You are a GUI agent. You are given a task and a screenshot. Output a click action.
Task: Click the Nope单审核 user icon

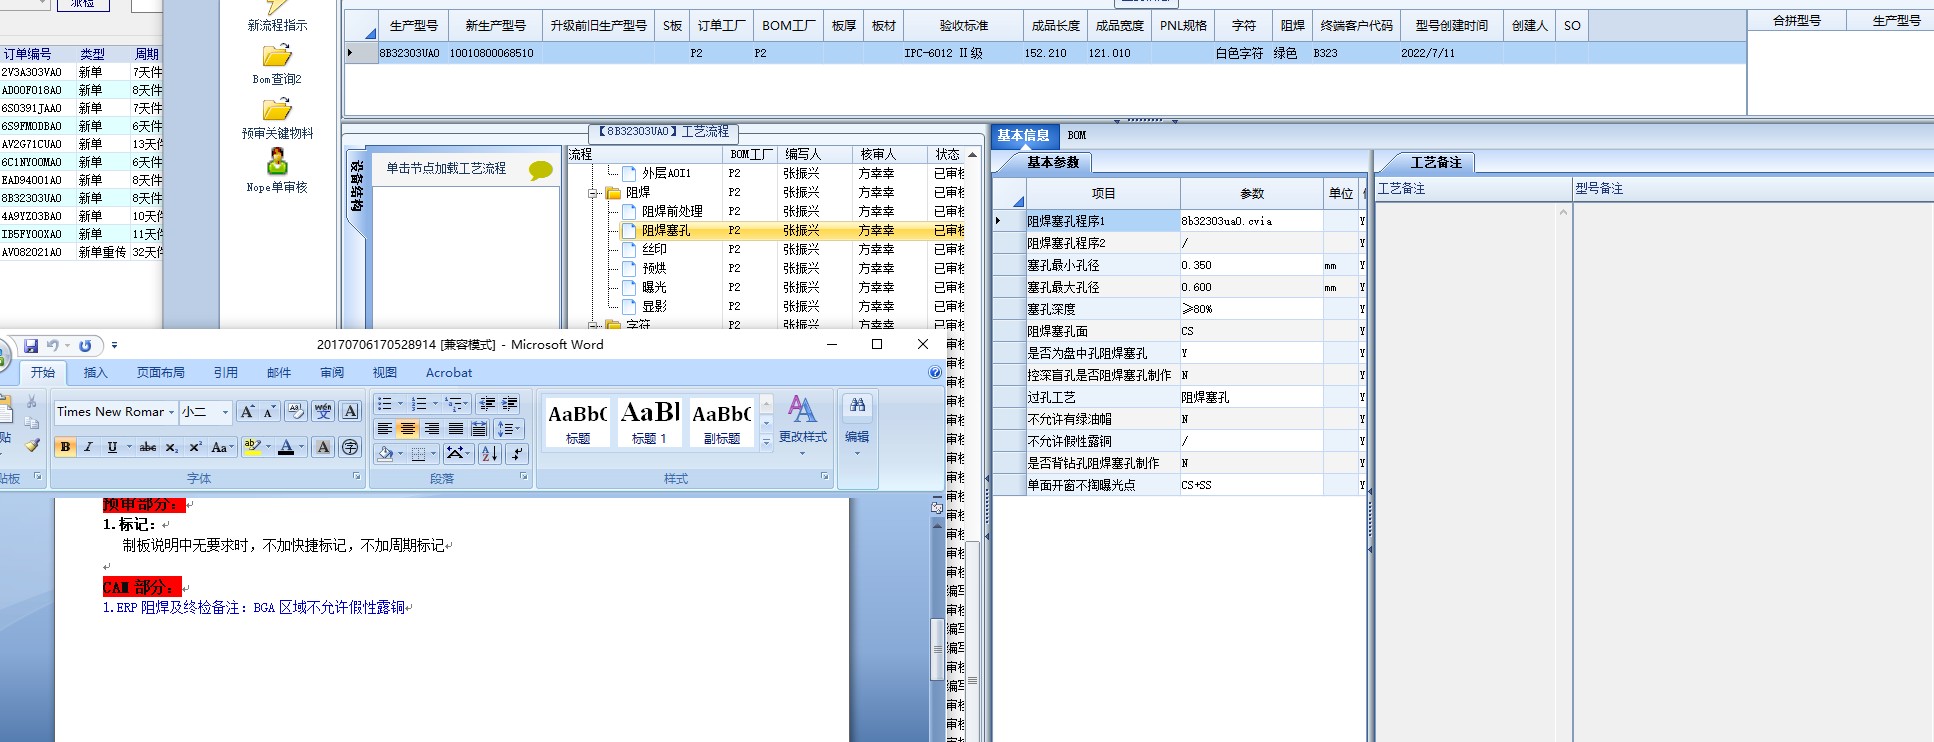click(277, 162)
